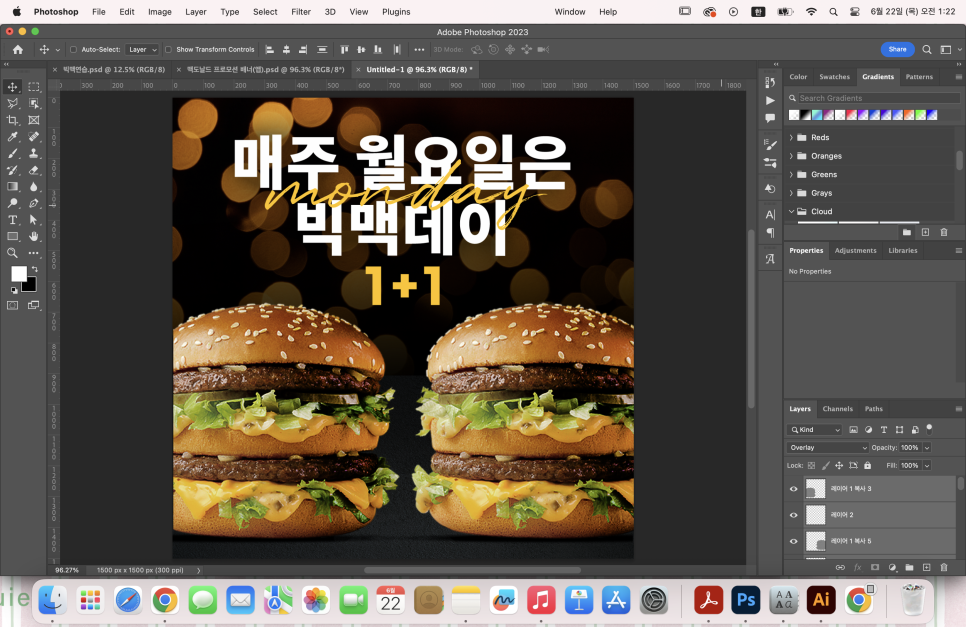Toggle layer filtering on/off switch
The image size is (966, 627).
tap(929, 429)
